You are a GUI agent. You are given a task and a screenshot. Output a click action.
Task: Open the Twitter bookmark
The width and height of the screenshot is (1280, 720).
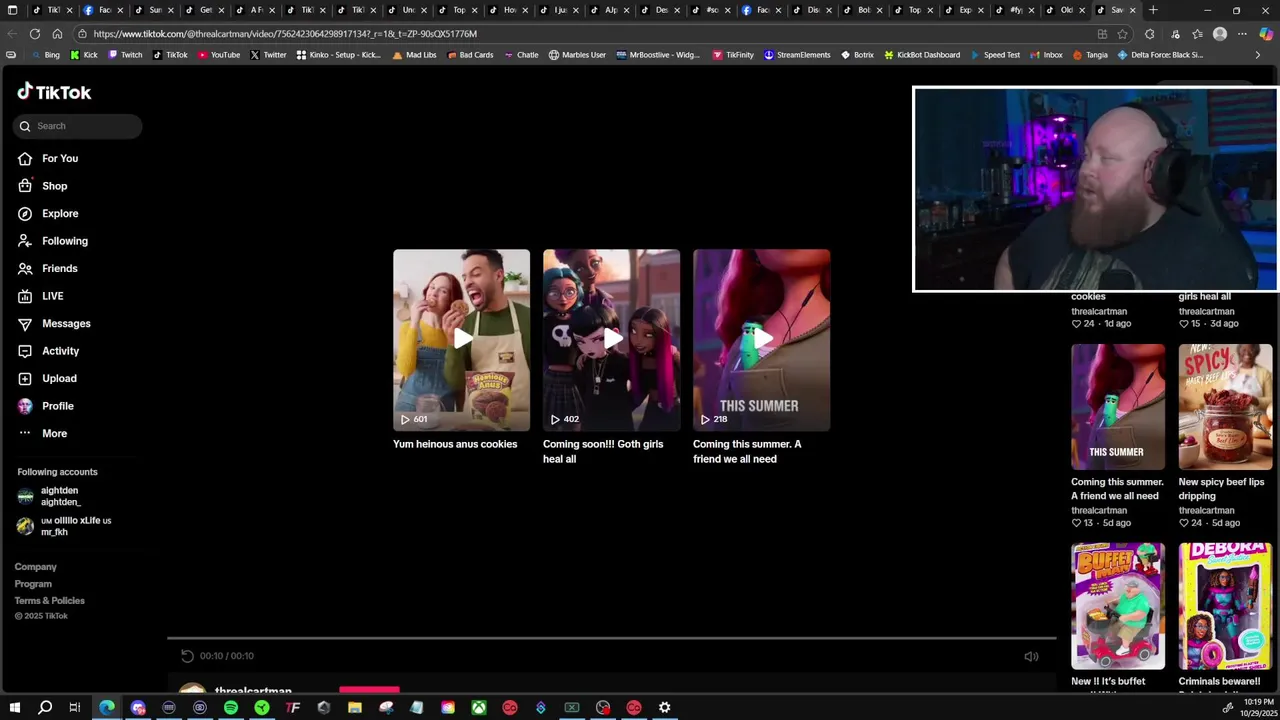[268, 55]
